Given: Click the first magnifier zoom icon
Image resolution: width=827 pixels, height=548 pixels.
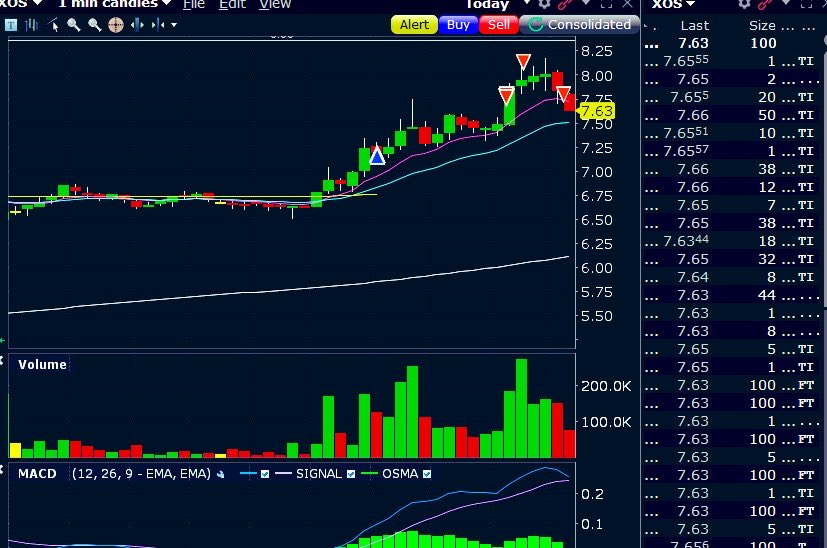Looking at the screenshot, I should [x=73, y=25].
